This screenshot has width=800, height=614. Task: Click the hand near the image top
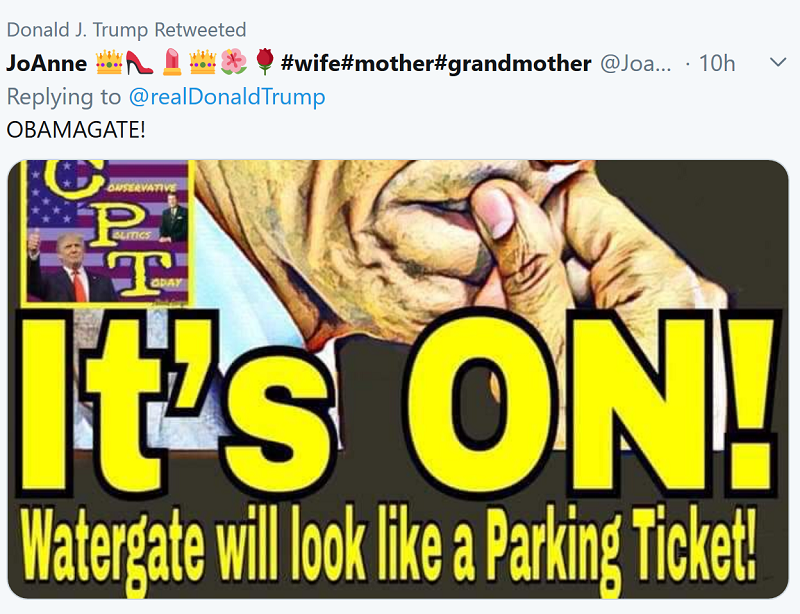(x=500, y=230)
